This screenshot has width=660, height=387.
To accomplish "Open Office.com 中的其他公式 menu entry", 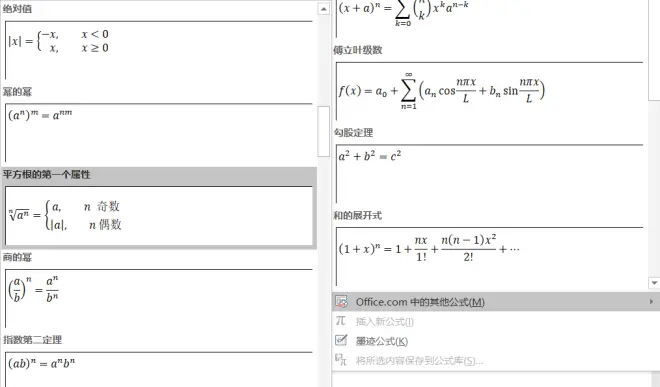I will [496, 302].
